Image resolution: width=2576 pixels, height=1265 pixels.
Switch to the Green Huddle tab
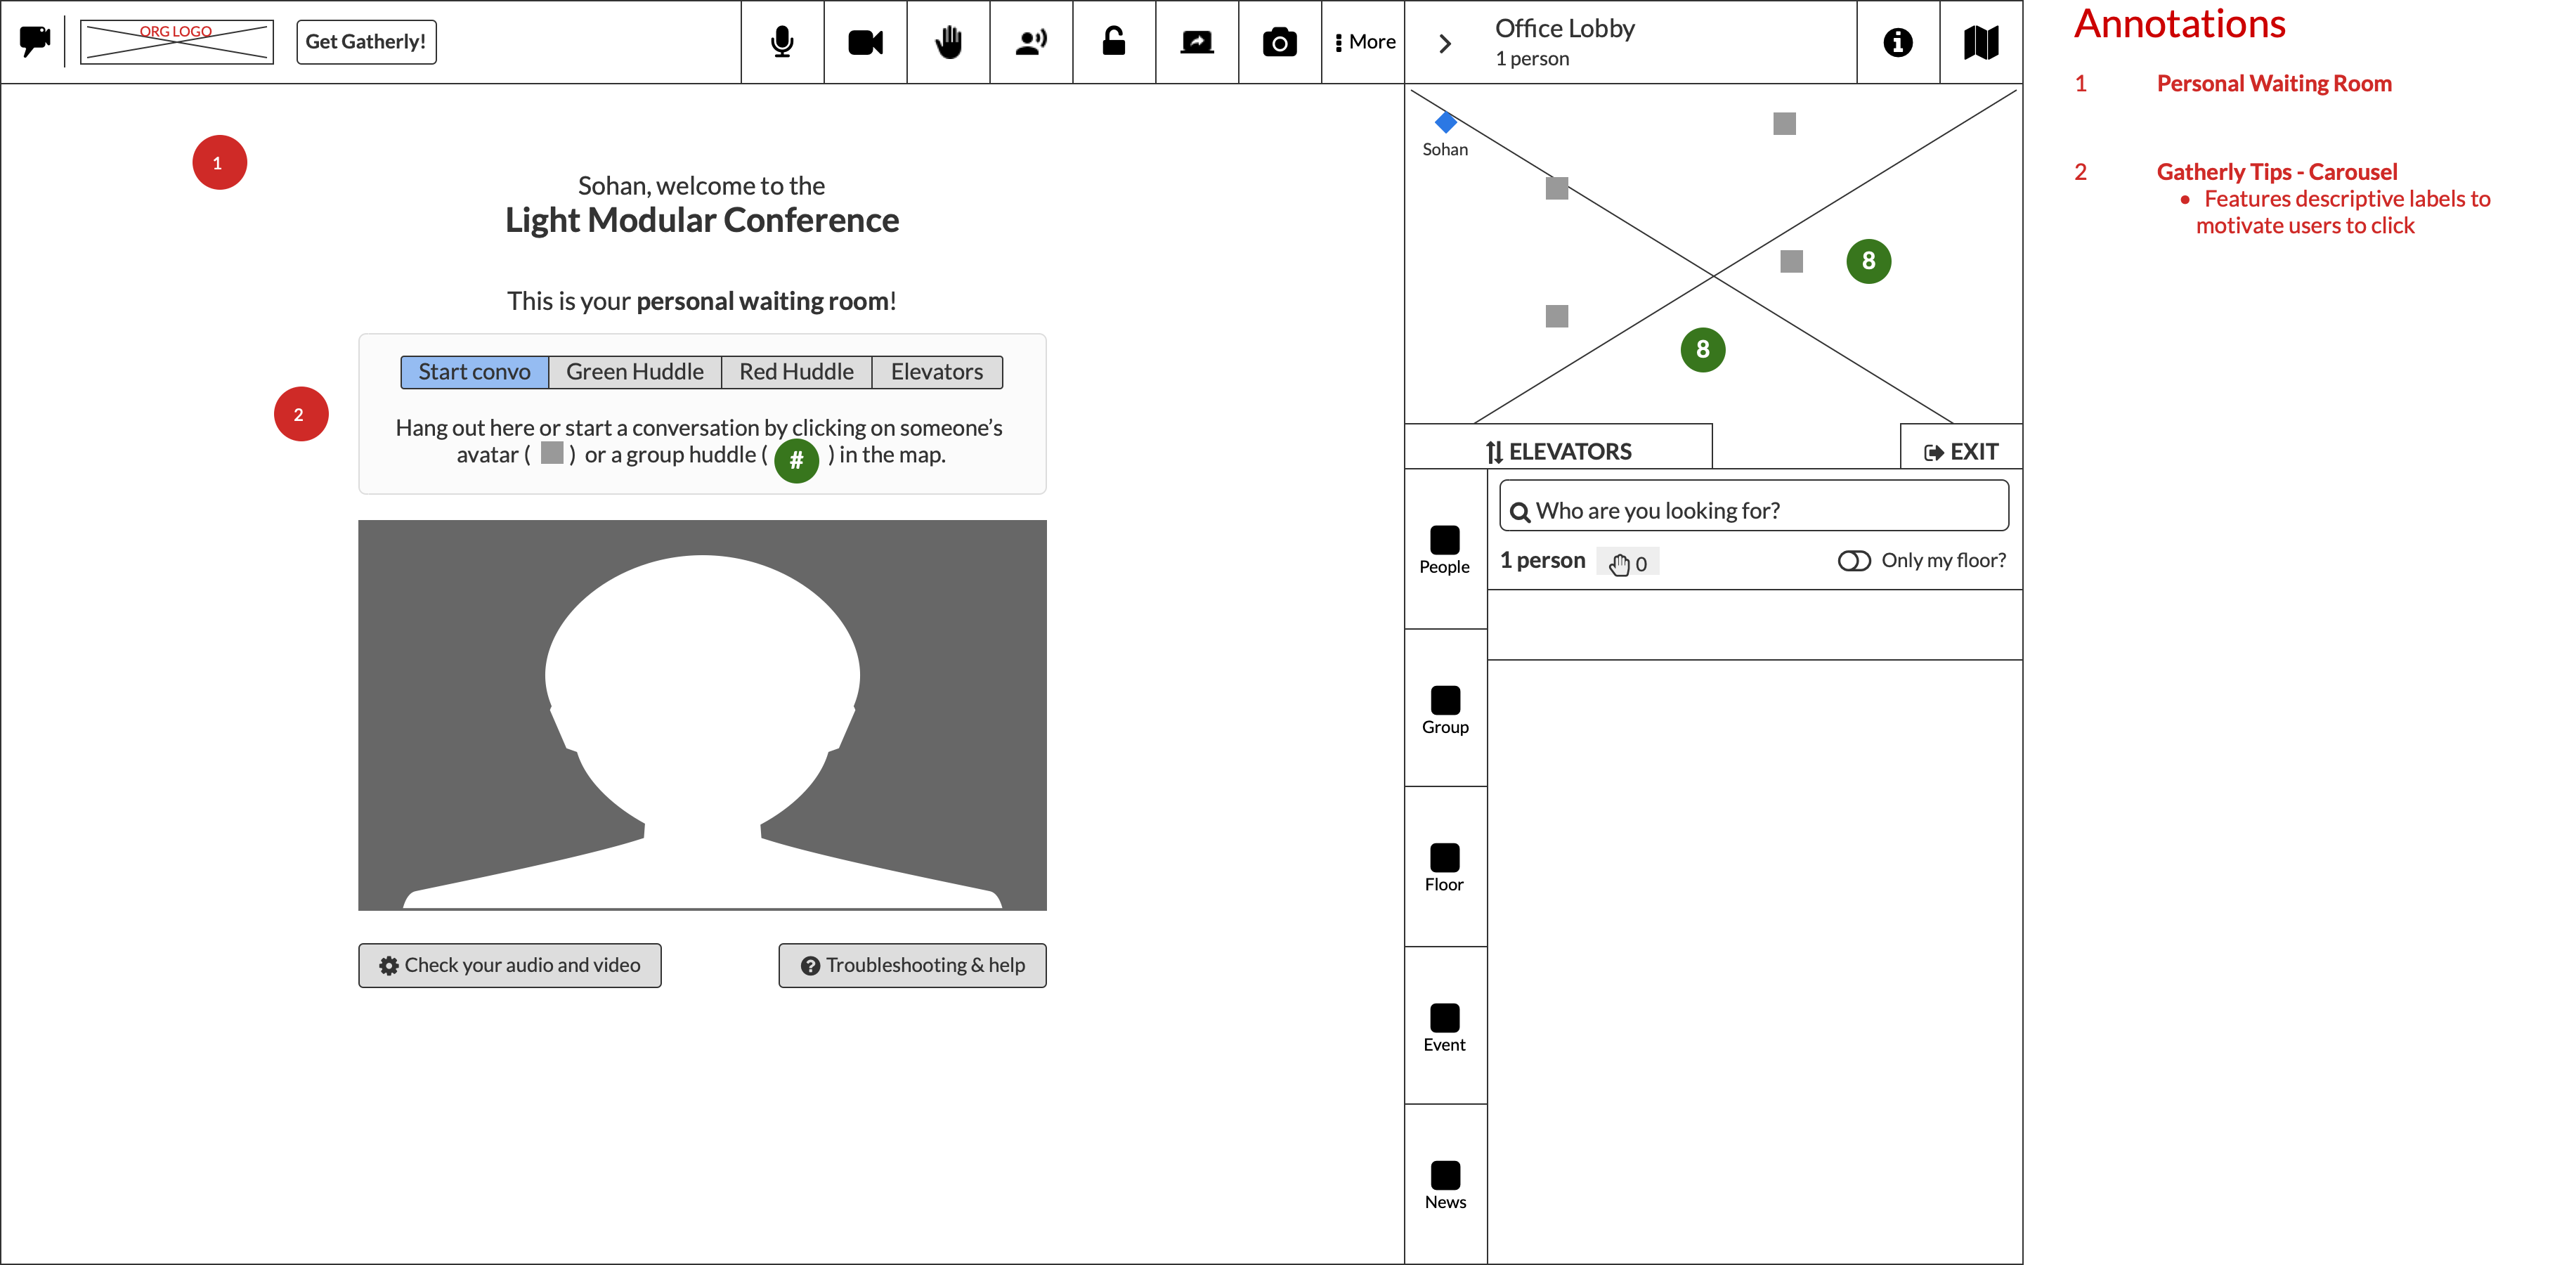(x=635, y=372)
